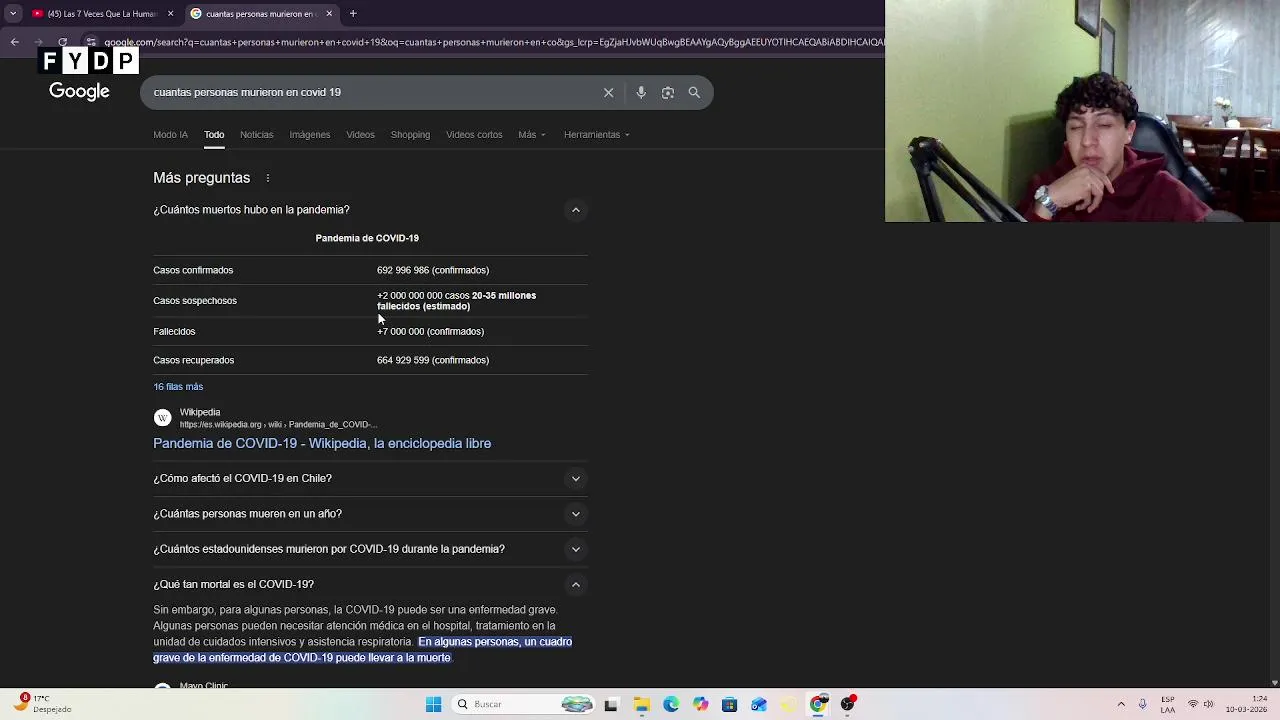Open OBS Studio from the taskbar
Viewport: 1280px width, 720px height.
(848, 704)
